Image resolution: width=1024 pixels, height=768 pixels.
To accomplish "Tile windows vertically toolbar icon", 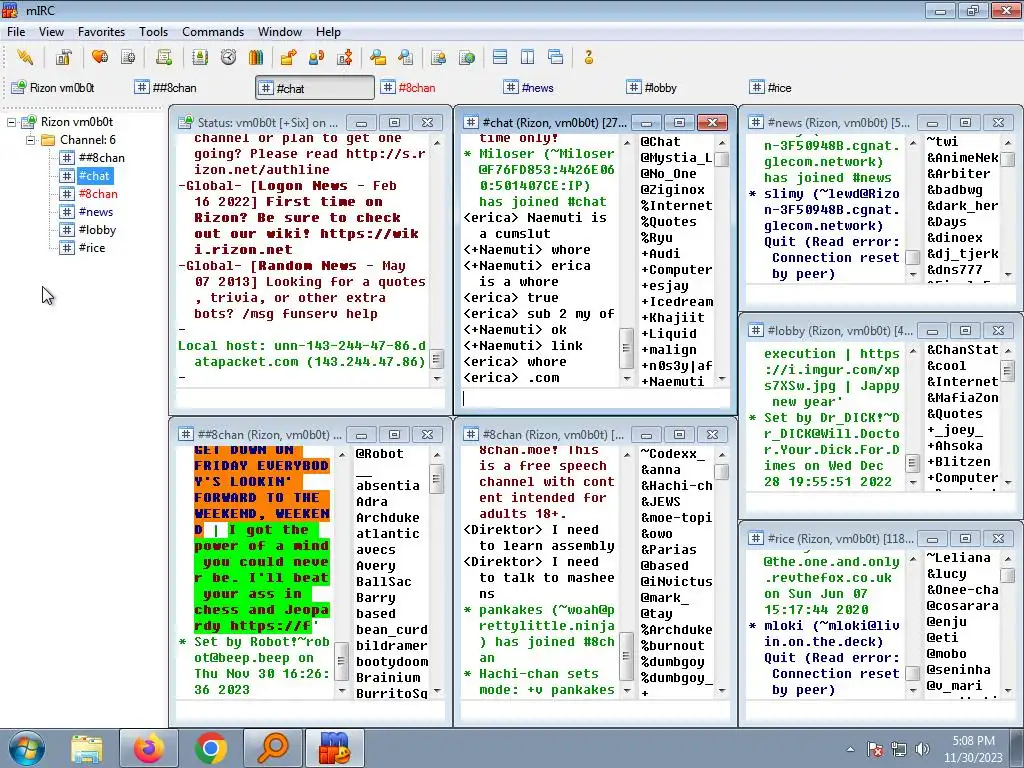I will tap(528, 57).
